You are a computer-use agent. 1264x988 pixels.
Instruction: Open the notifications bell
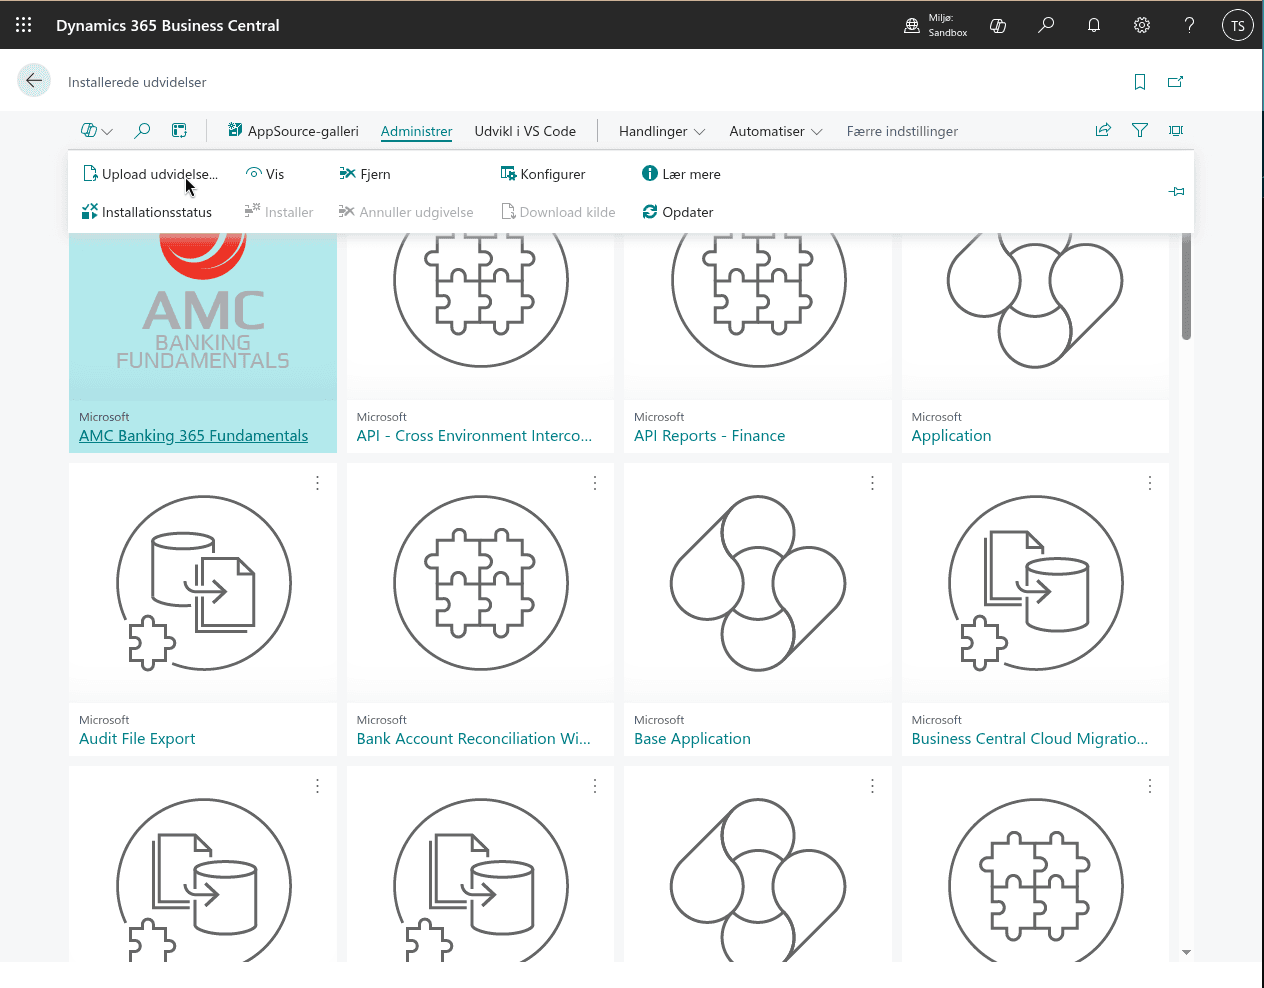1094,25
